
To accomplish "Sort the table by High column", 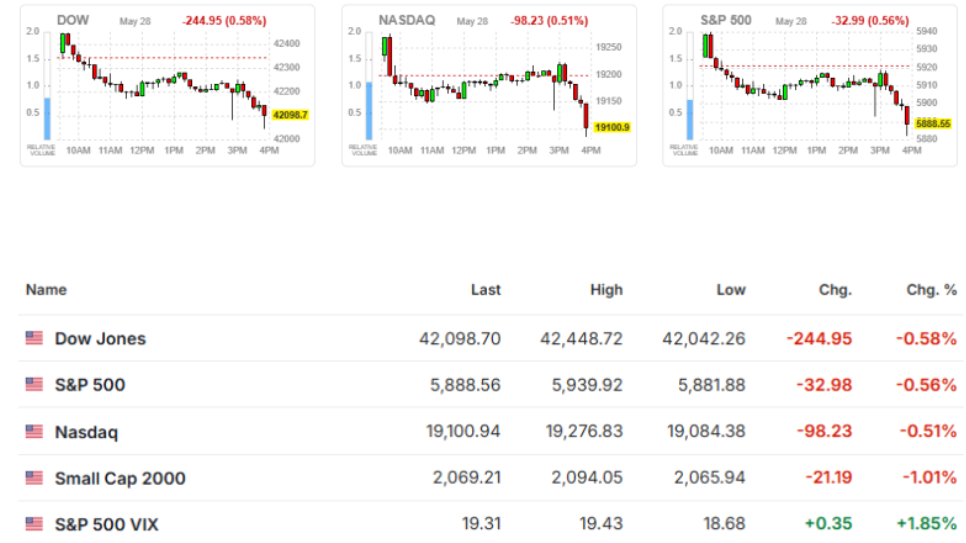I will point(606,290).
